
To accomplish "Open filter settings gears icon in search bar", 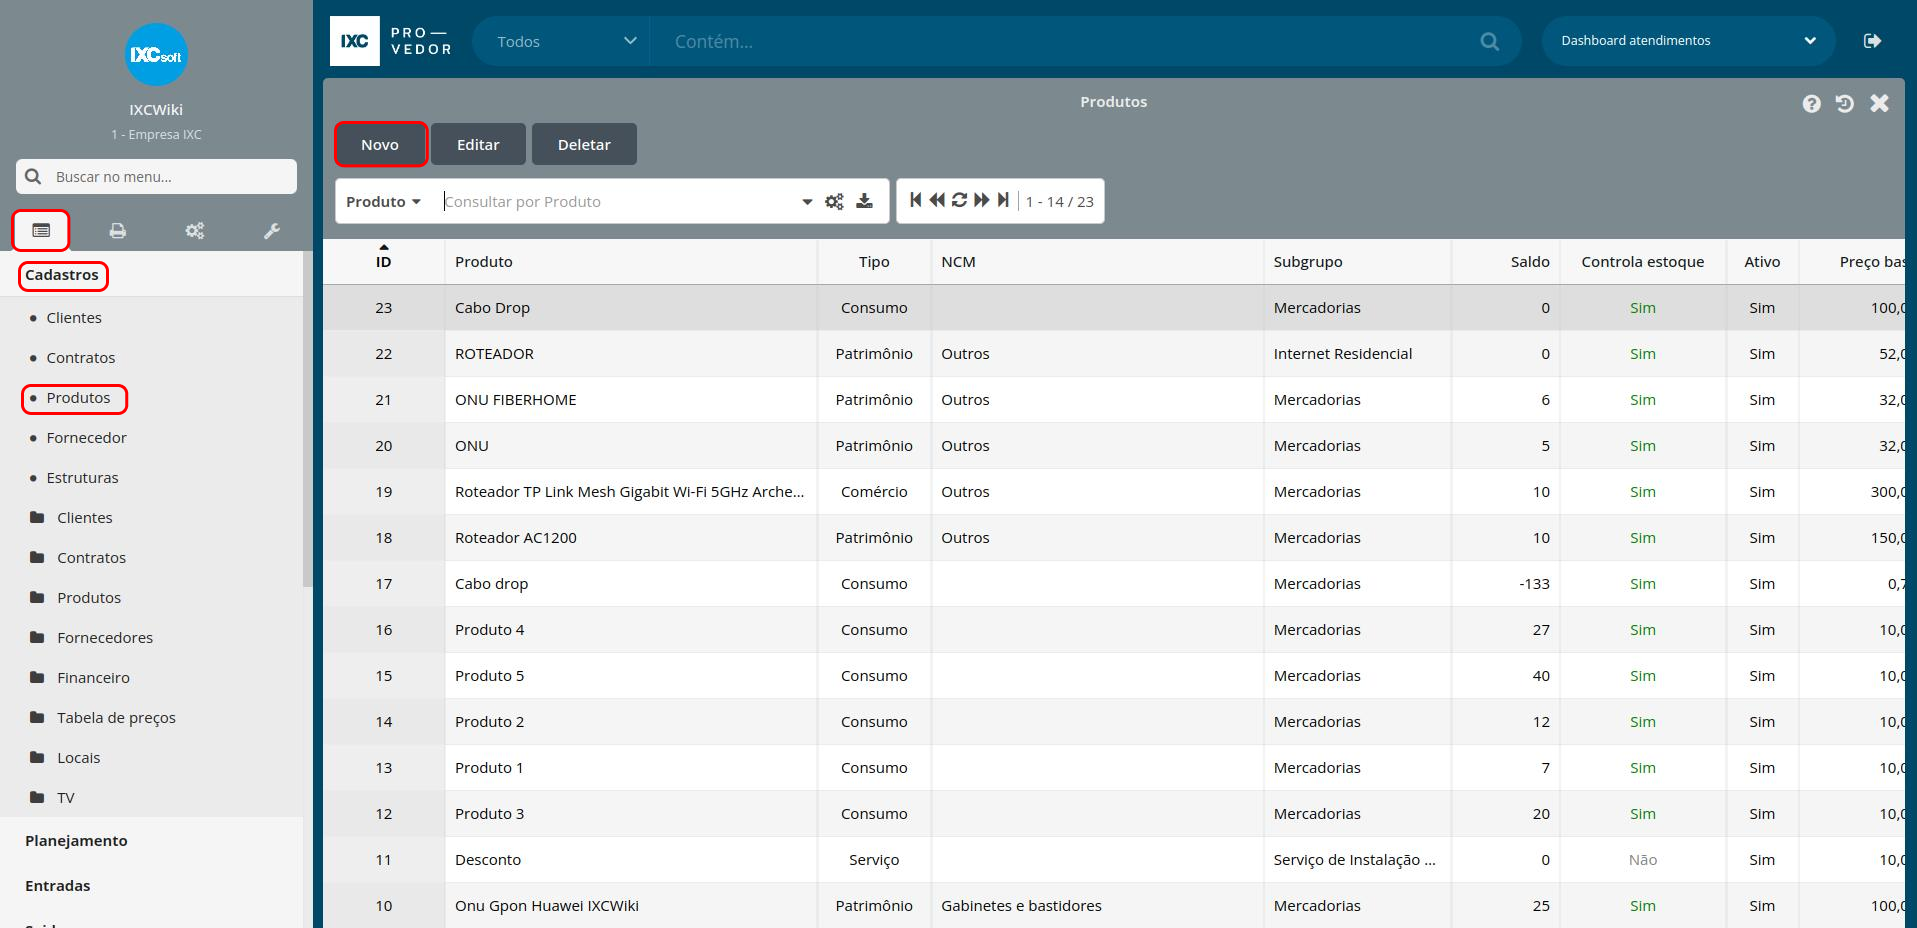I will click(x=834, y=202).
